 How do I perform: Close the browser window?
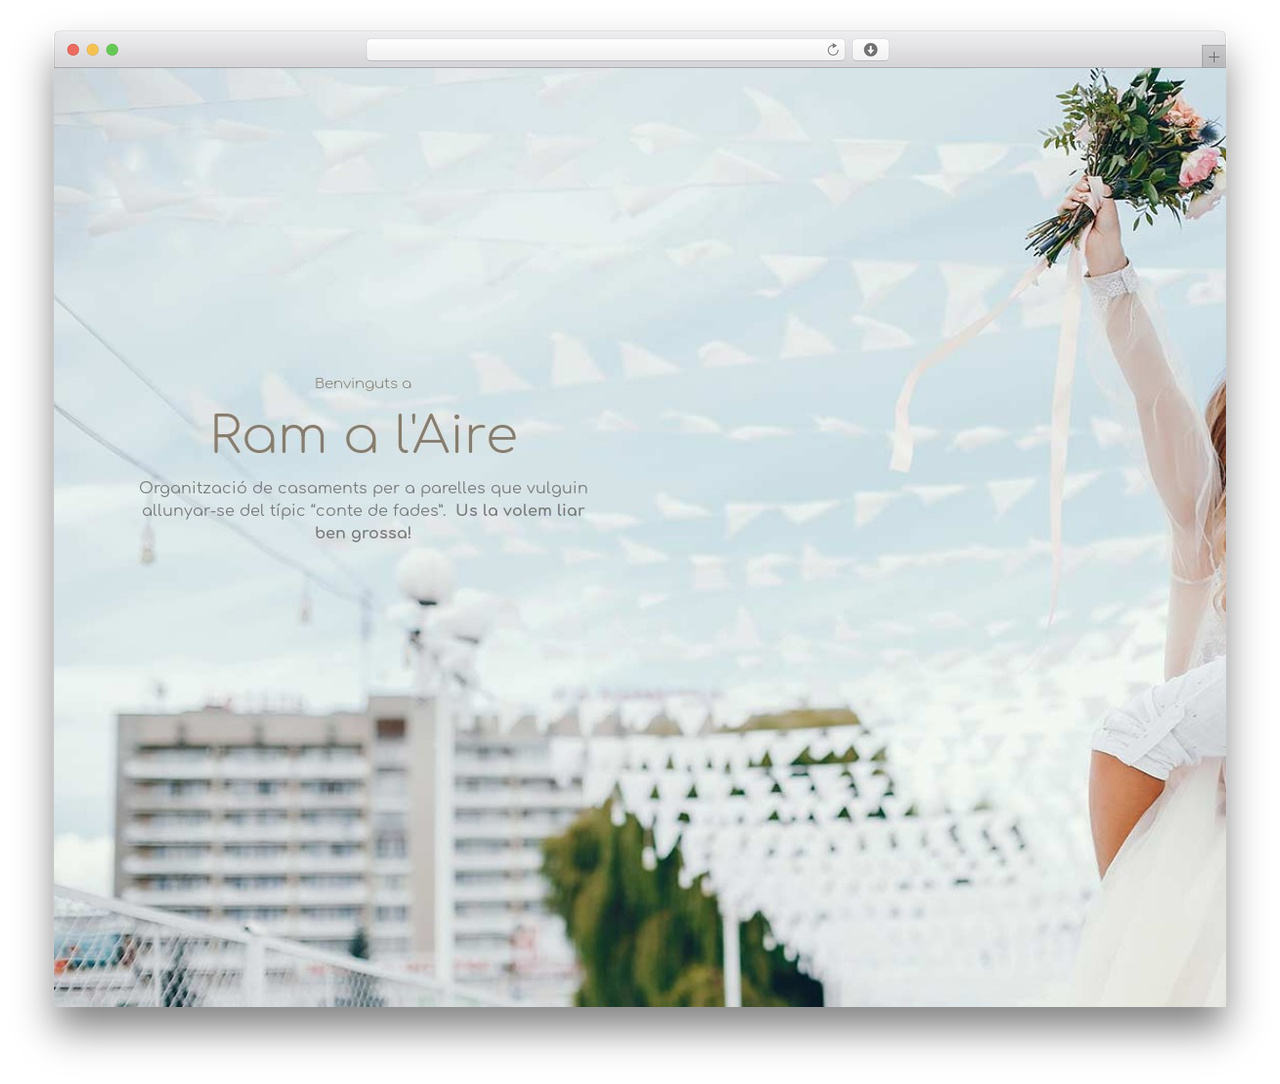tap(73, 50)
